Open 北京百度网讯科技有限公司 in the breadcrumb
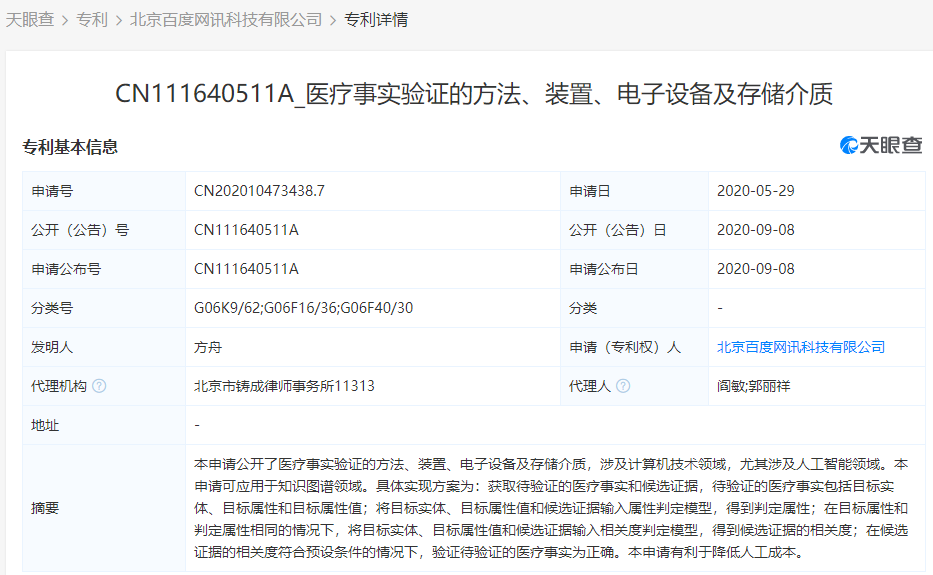The height and width of the screenshot is (575, 933). 226,20
